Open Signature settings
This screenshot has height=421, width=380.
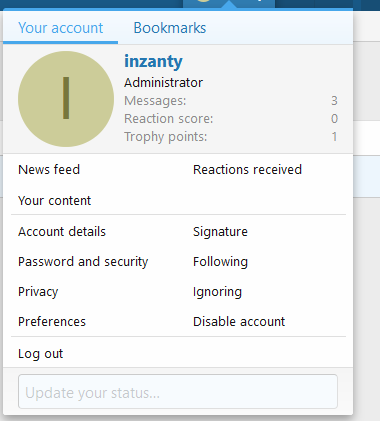tap(220, 232)
